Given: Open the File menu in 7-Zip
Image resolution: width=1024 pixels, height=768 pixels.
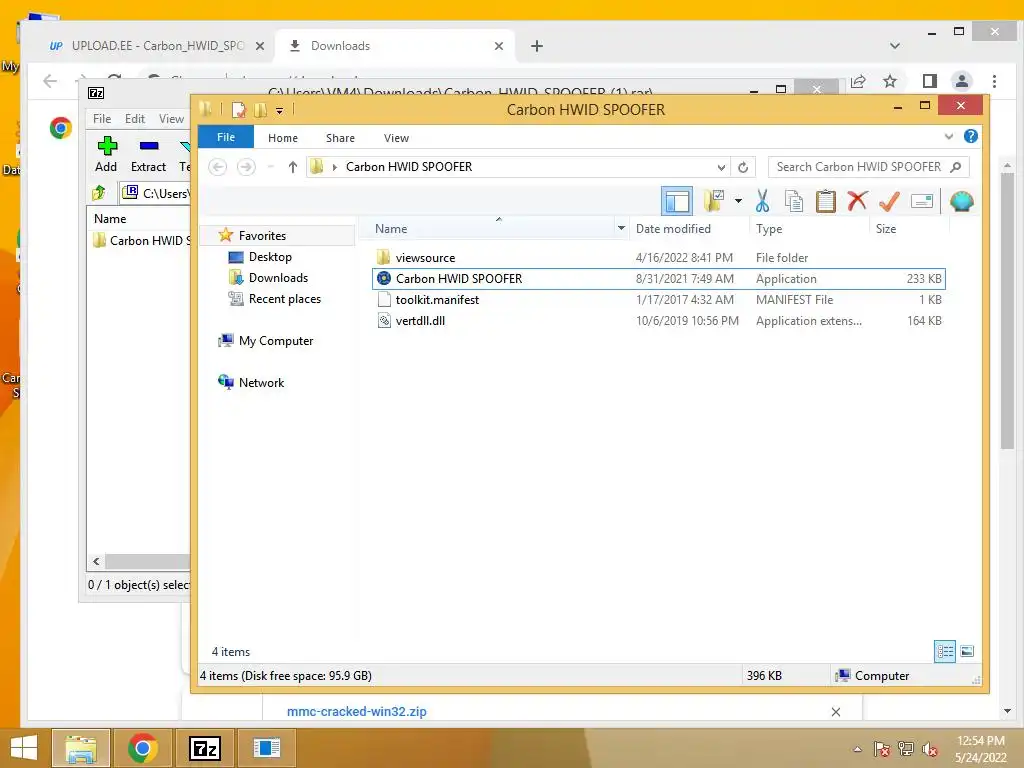Looking at the screenshot, I should coord(102,119).
